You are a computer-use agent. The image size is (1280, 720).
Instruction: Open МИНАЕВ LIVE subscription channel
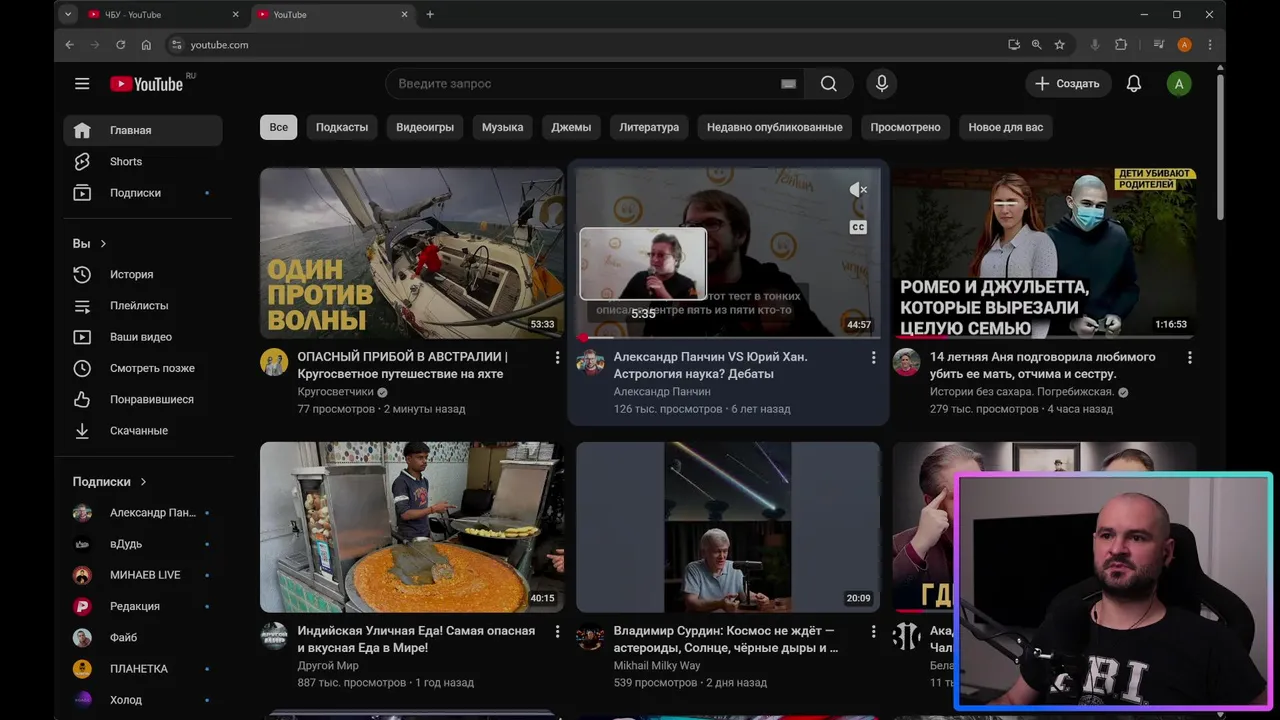pyautogui.click(x=143, y=575)
